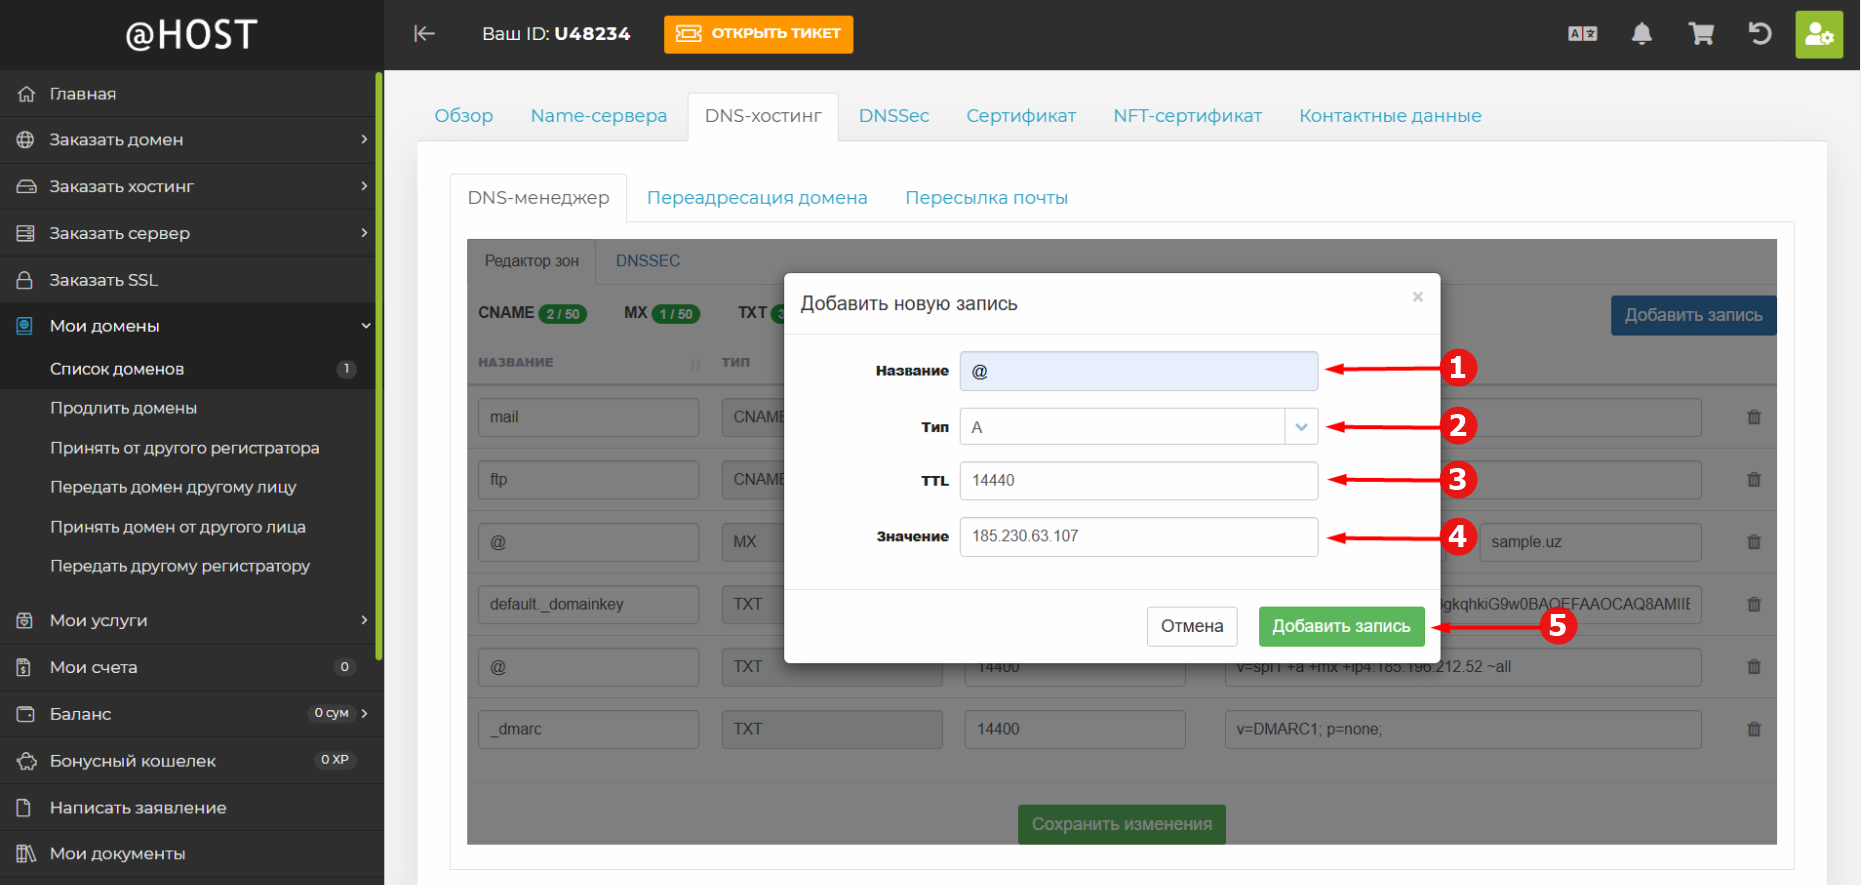Collapse Мои домены submenu
The height and width of the screenshot is (885, 1861).
tap(365, 326)
